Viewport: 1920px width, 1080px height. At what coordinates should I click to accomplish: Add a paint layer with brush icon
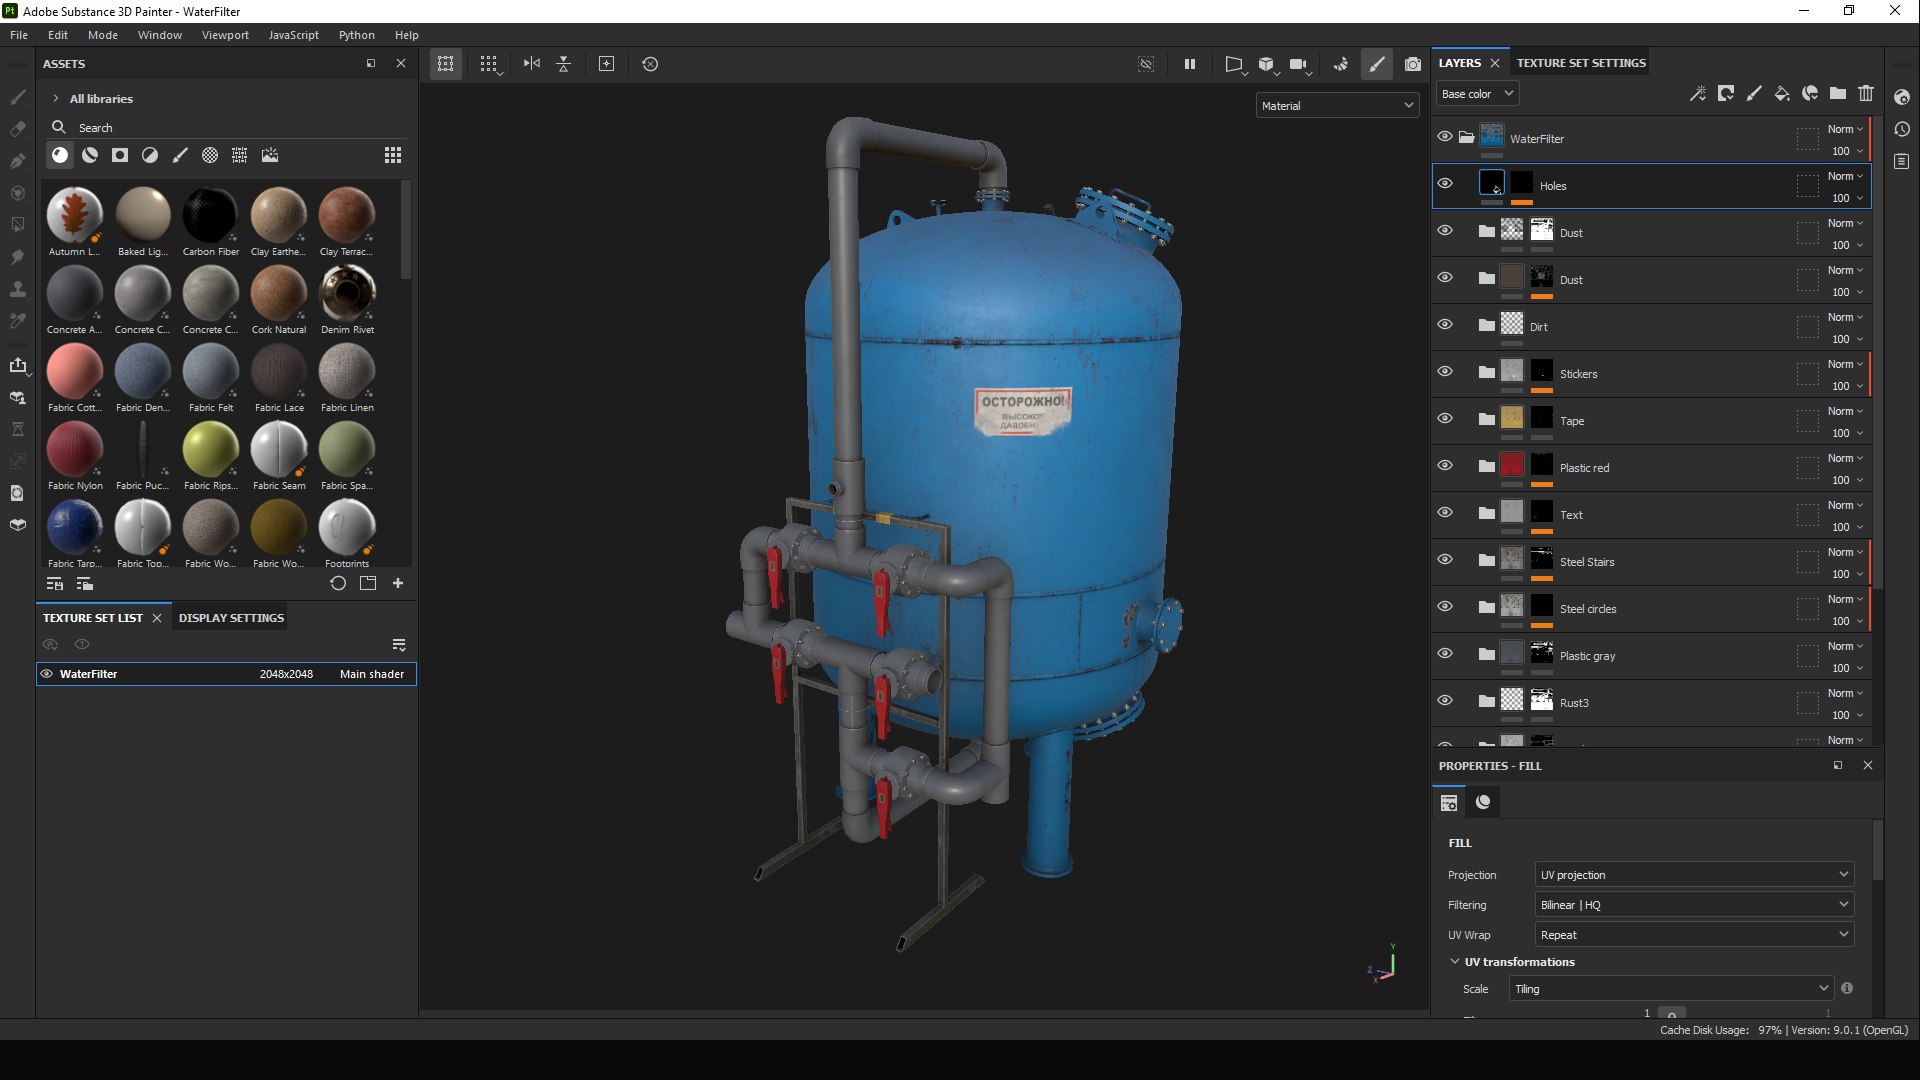click(x=1754, y=93)
